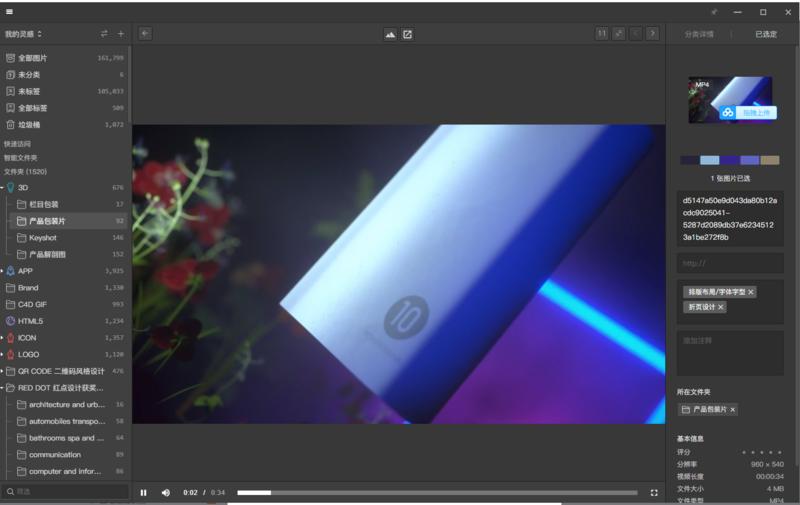Open file in external application icon
This screenshot has width=800, height=505.
point(408,34)
